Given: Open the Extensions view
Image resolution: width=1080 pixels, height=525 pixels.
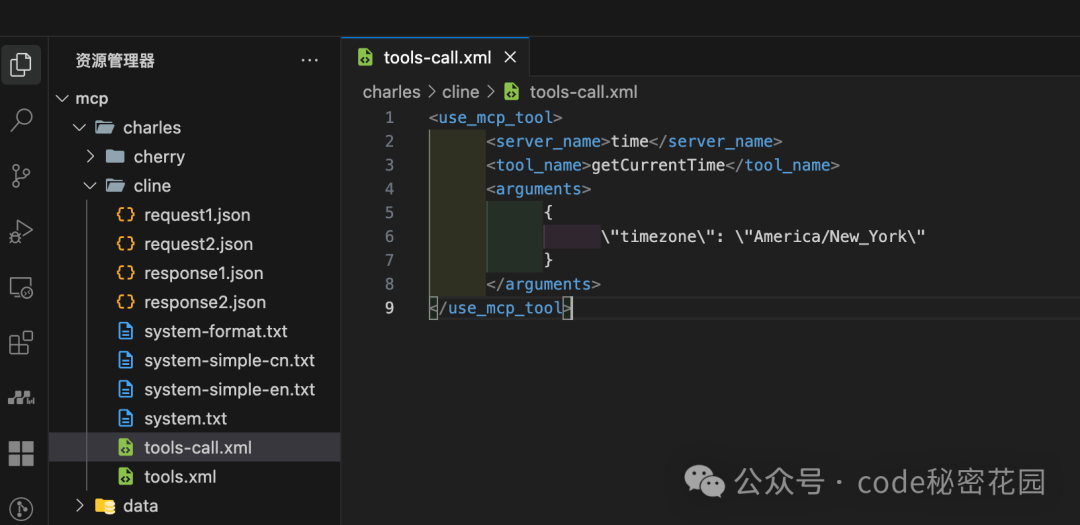Looking at the screenshot, I should tap(21, 342).
